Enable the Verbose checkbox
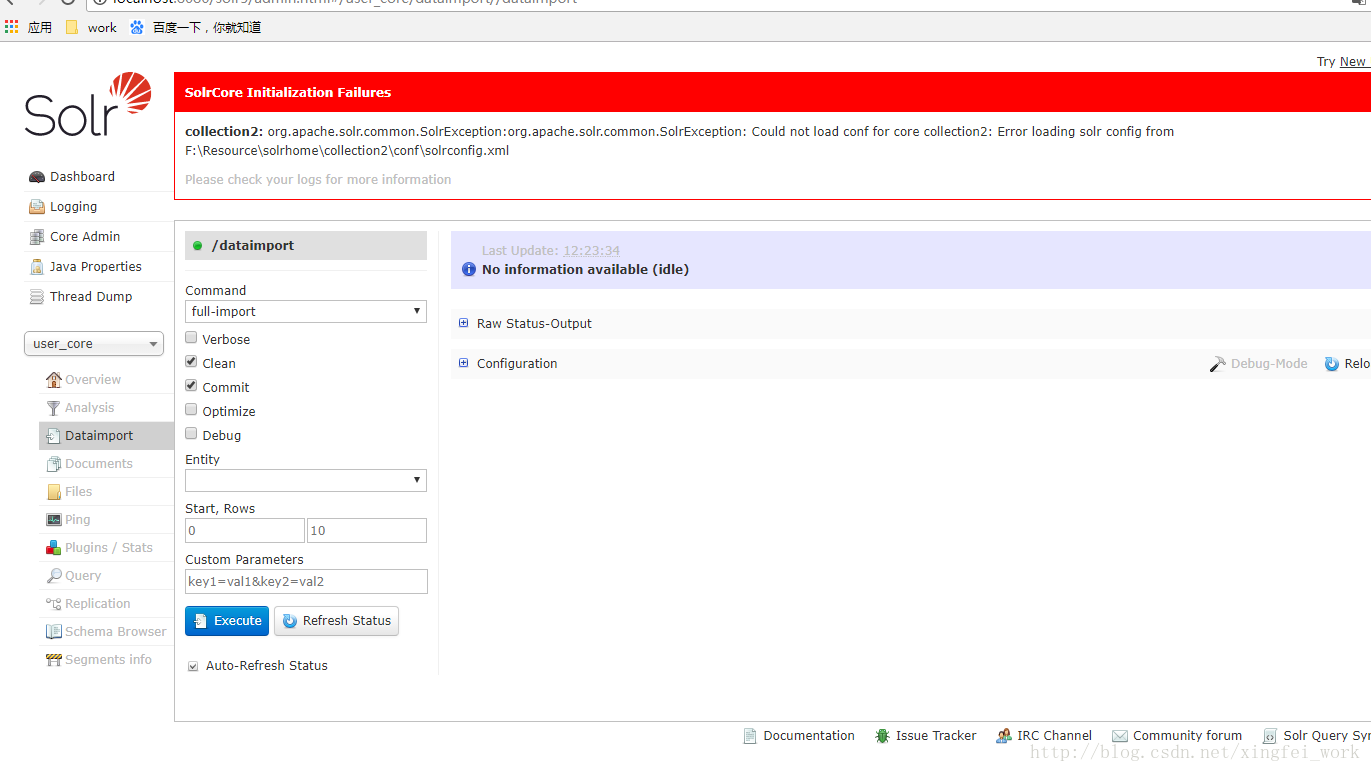The width and height of the screenshot is (1371, 772). click(x=191, y=338)
